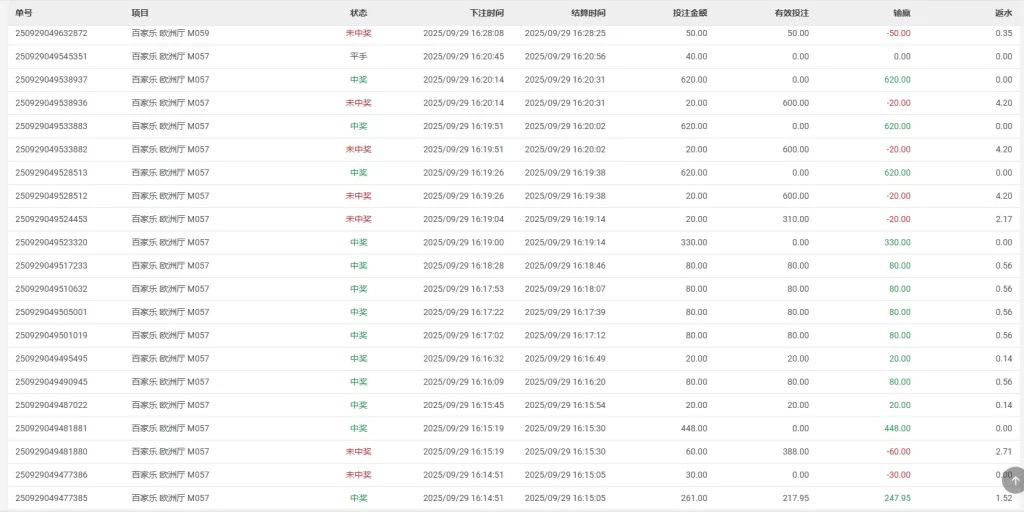
Task: Select the -60.00 loss amount
Action: [898, 452]
